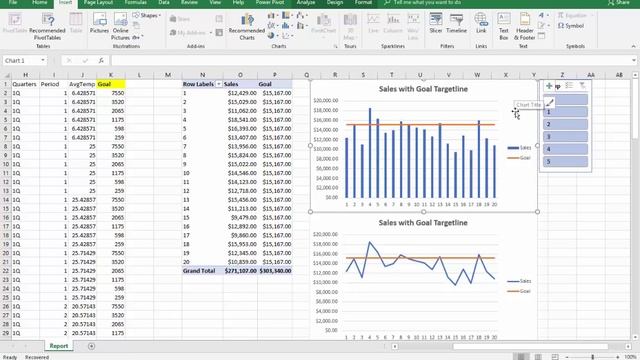Screen dimensions: 640x360
Task: Click the Name Box showing Chart 1
Action: [x=21, y=60]
